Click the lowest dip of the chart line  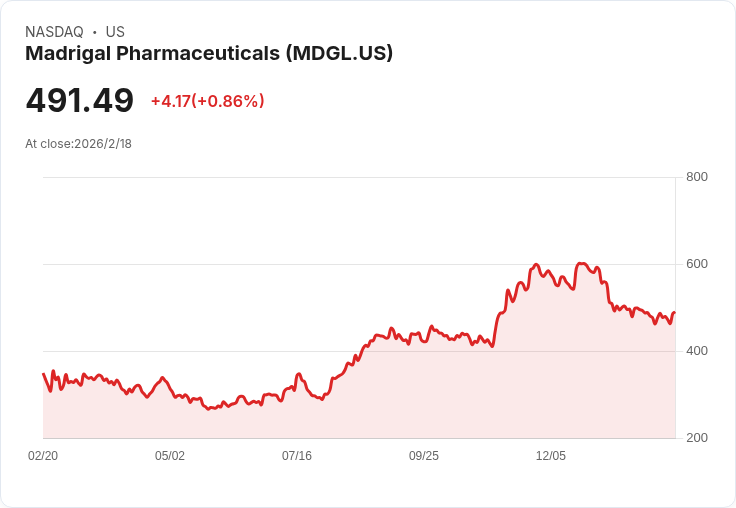[209, 408]
